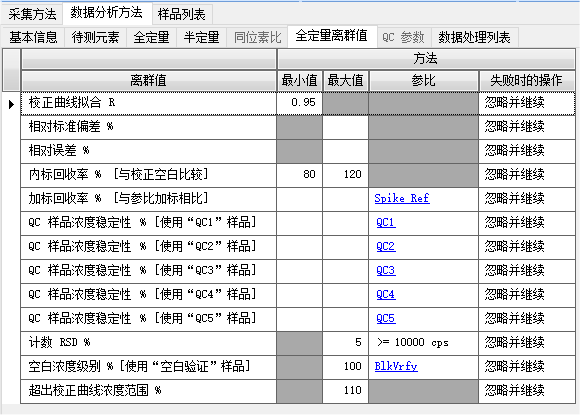This screenshot has width=580, height=415.
Task: Switch to the 采集方法 tab
Action: pos(32,14)
